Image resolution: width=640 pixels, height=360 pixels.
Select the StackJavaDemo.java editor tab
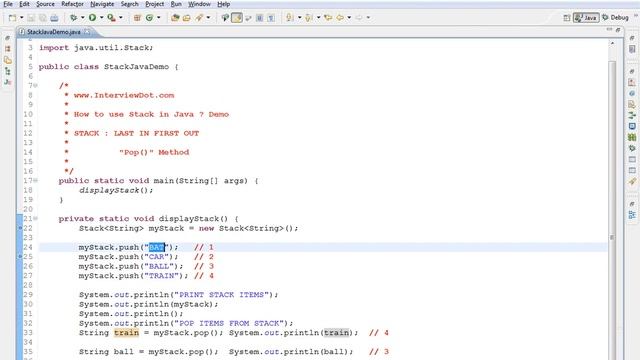click(53, 32)
